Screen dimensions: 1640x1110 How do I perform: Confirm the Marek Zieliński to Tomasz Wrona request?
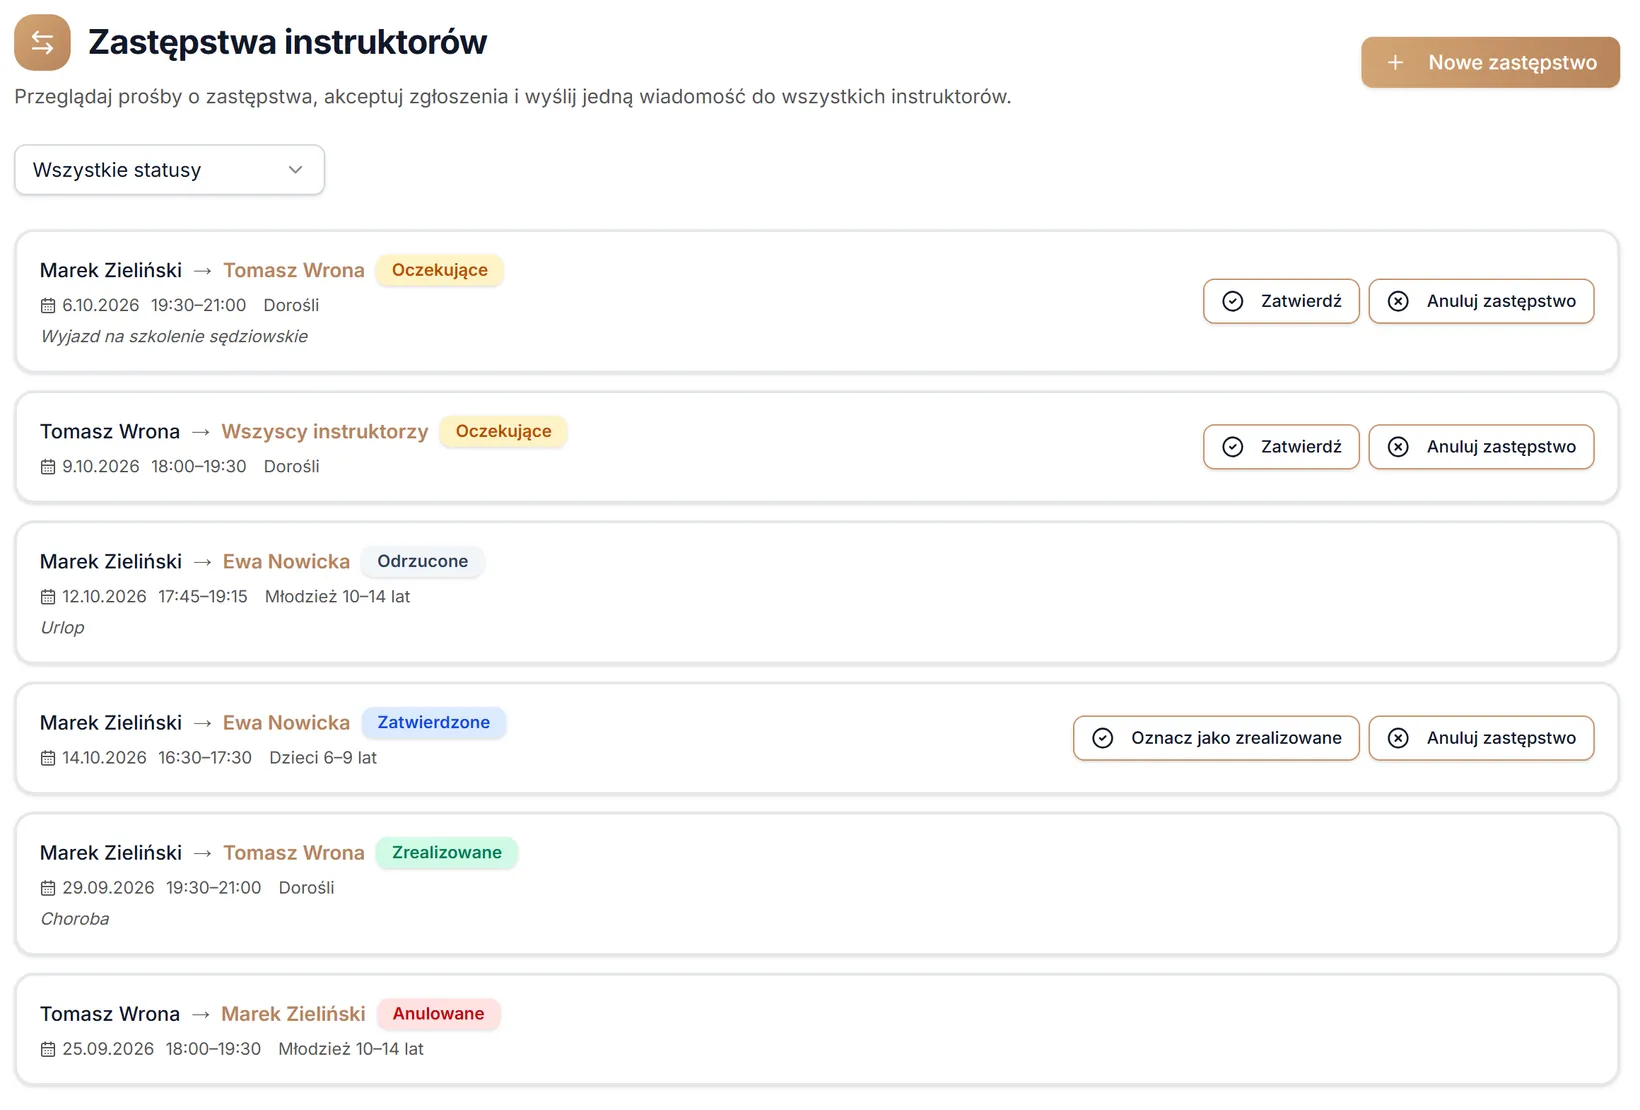1281,301
